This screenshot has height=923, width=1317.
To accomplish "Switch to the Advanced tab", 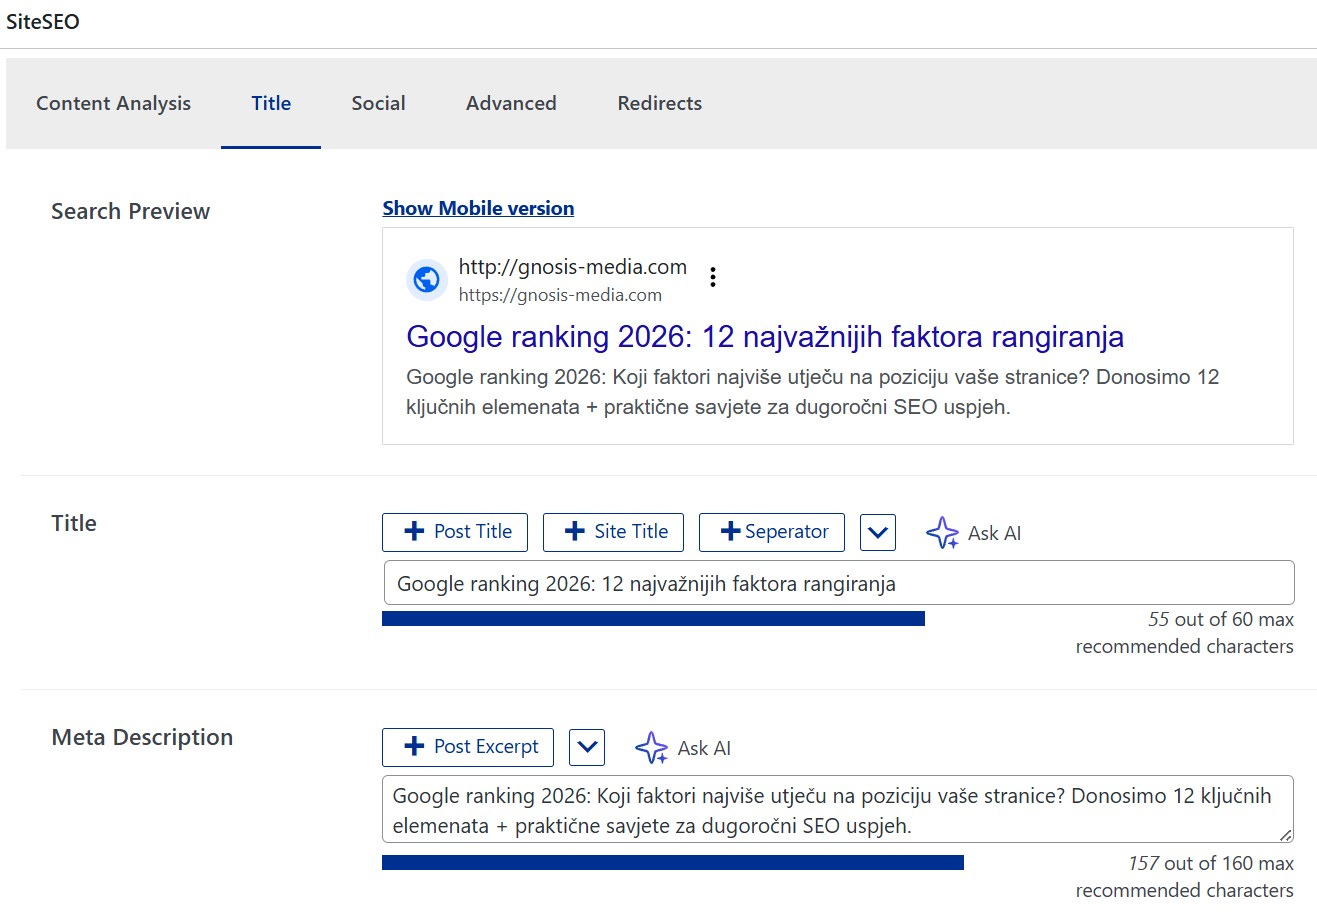I will 510,103.
